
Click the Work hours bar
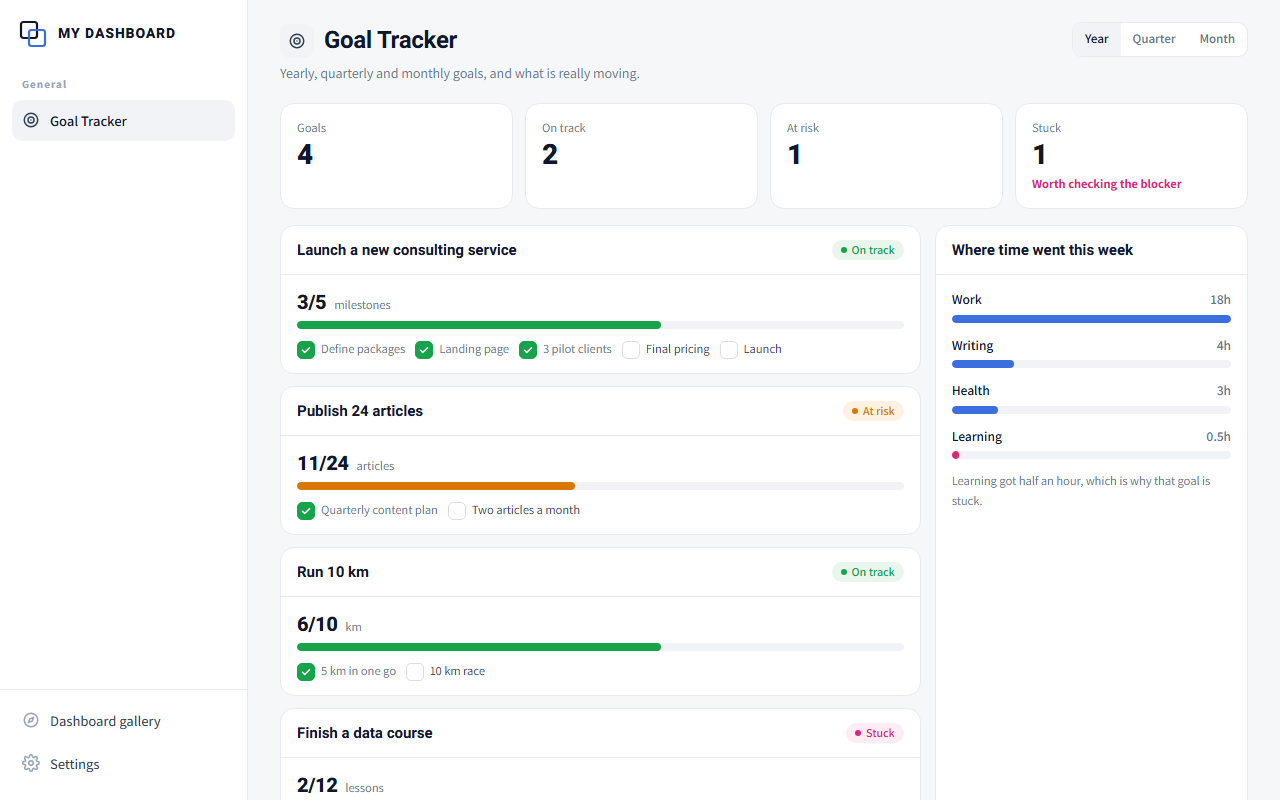(1091, 319)
